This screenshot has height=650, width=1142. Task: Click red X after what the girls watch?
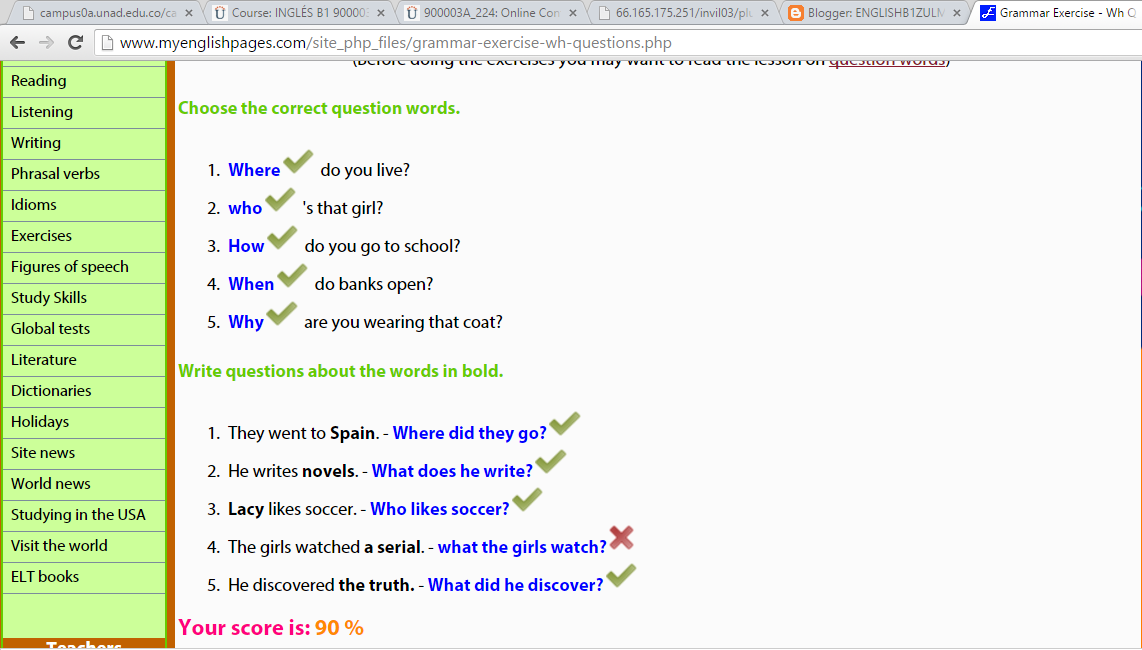(621, 538)
